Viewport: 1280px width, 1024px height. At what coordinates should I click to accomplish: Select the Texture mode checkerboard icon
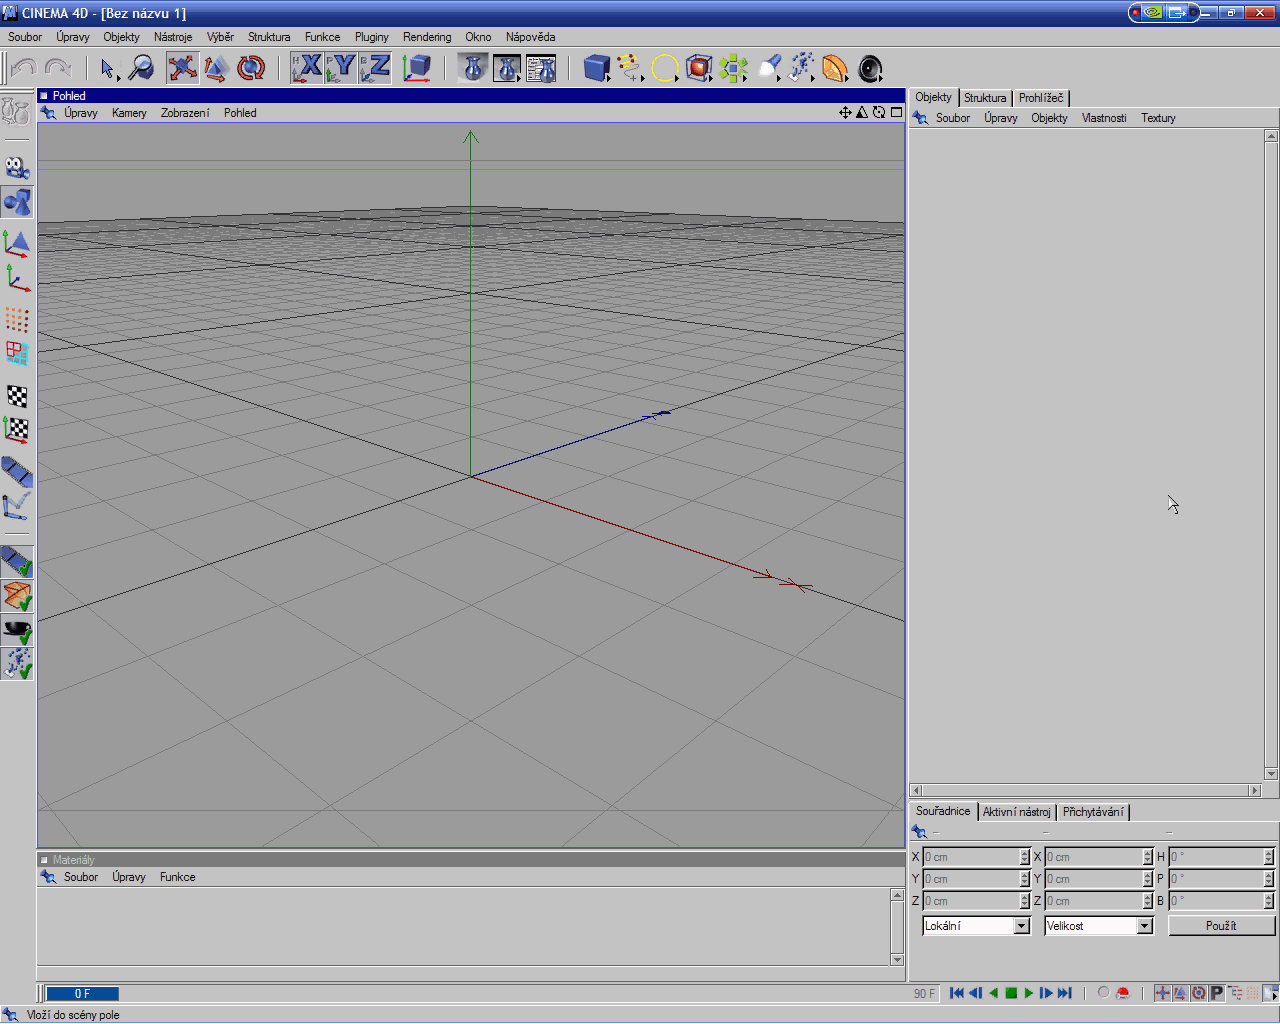coord(17,396)
